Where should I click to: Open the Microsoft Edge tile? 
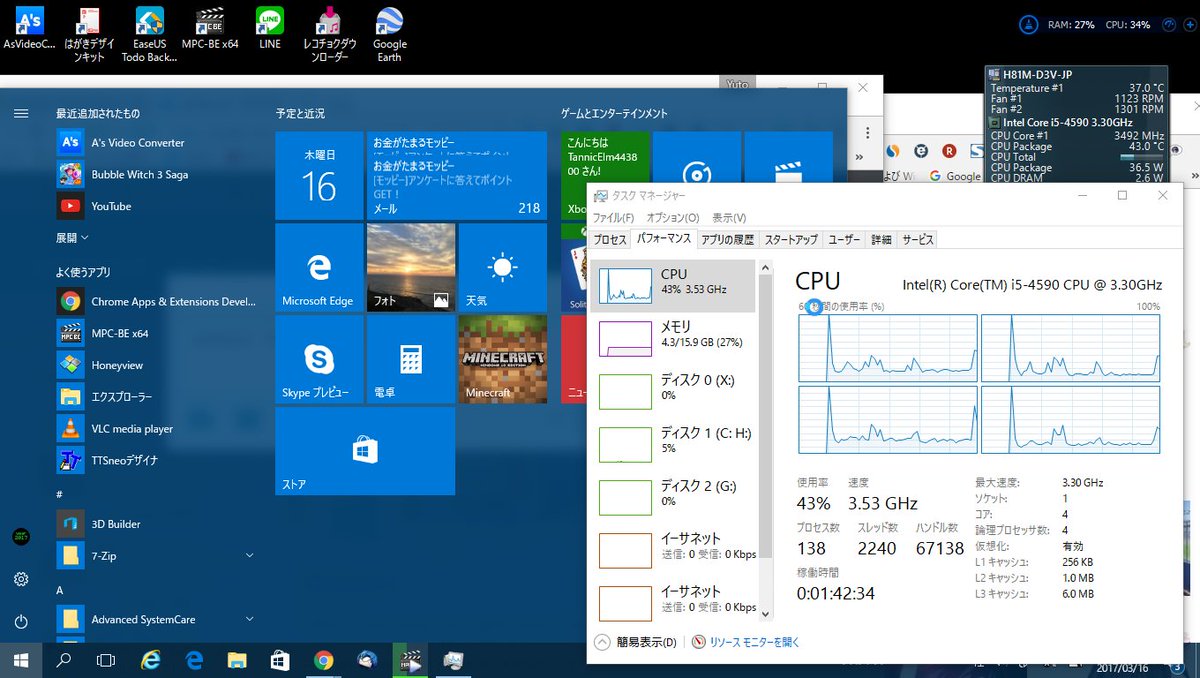[319, 267]
